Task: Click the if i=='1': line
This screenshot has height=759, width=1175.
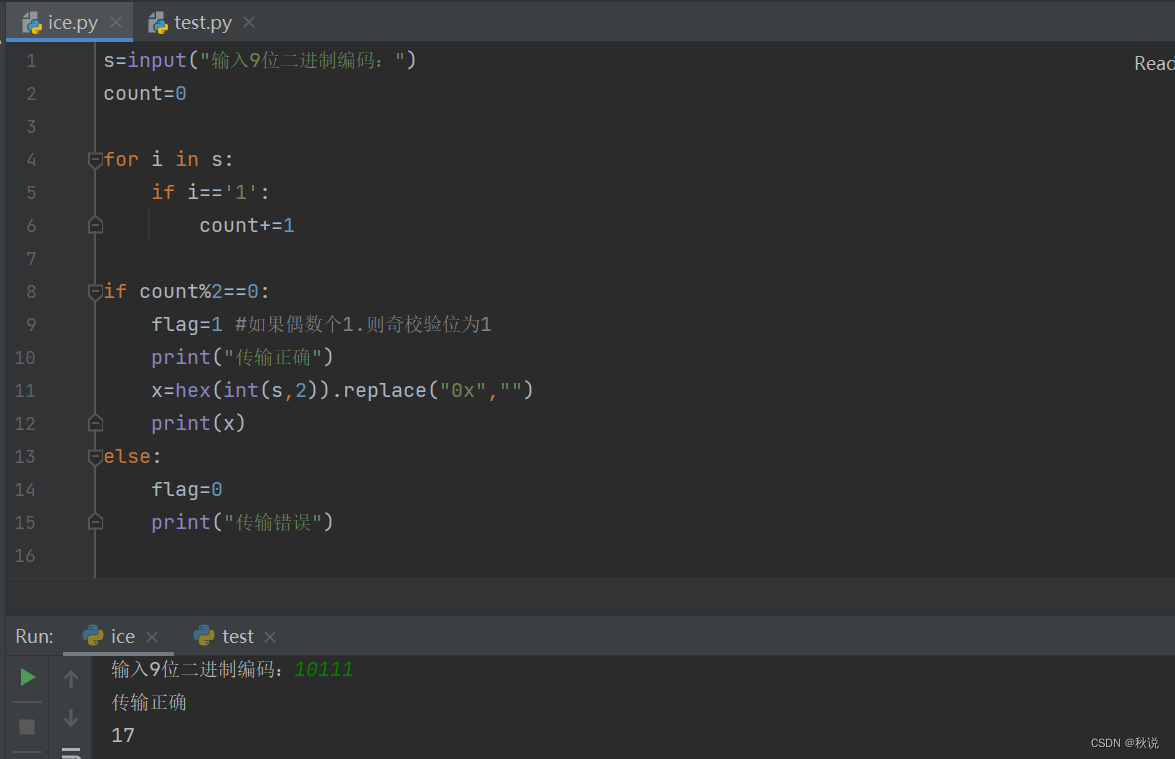Action: (x=210, y=192)
